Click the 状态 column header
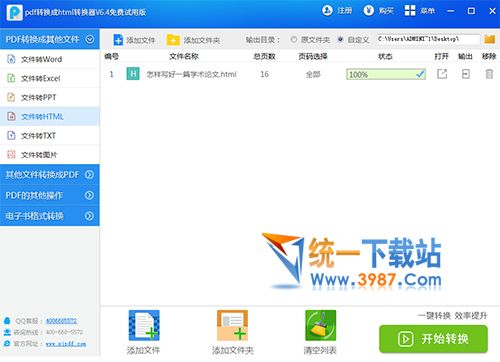The width and height of the screenshot is (500, 362). click(385, 56)
